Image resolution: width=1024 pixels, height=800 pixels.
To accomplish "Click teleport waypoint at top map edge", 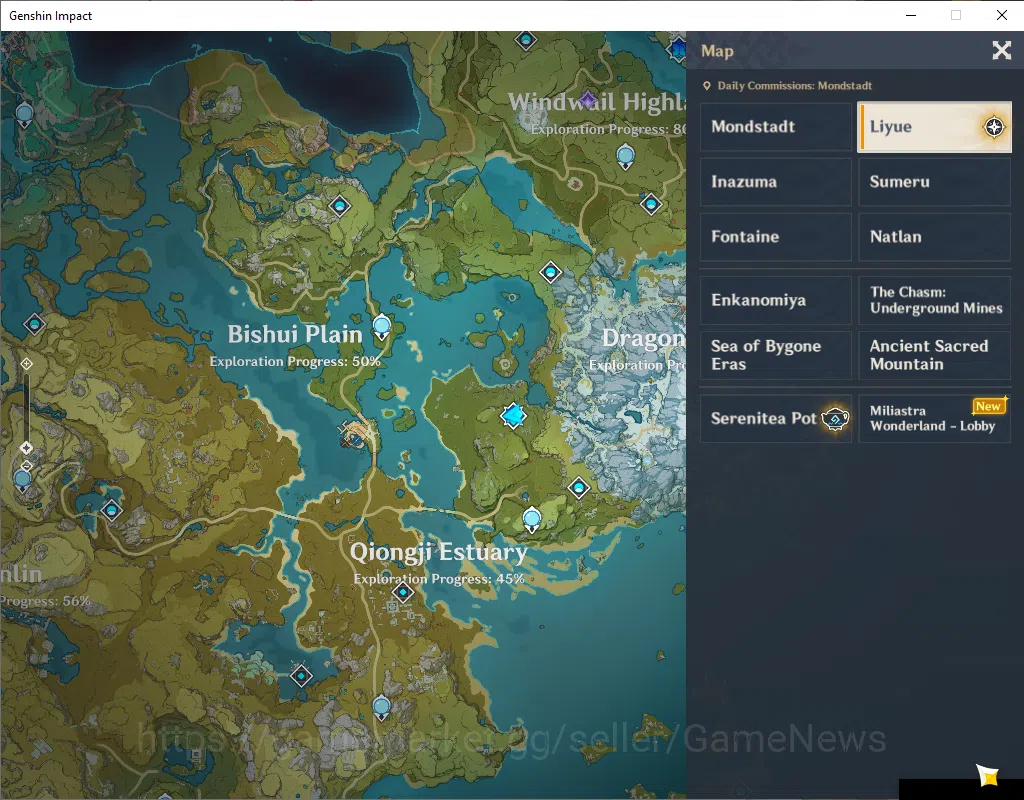I will tap(526, 40).
